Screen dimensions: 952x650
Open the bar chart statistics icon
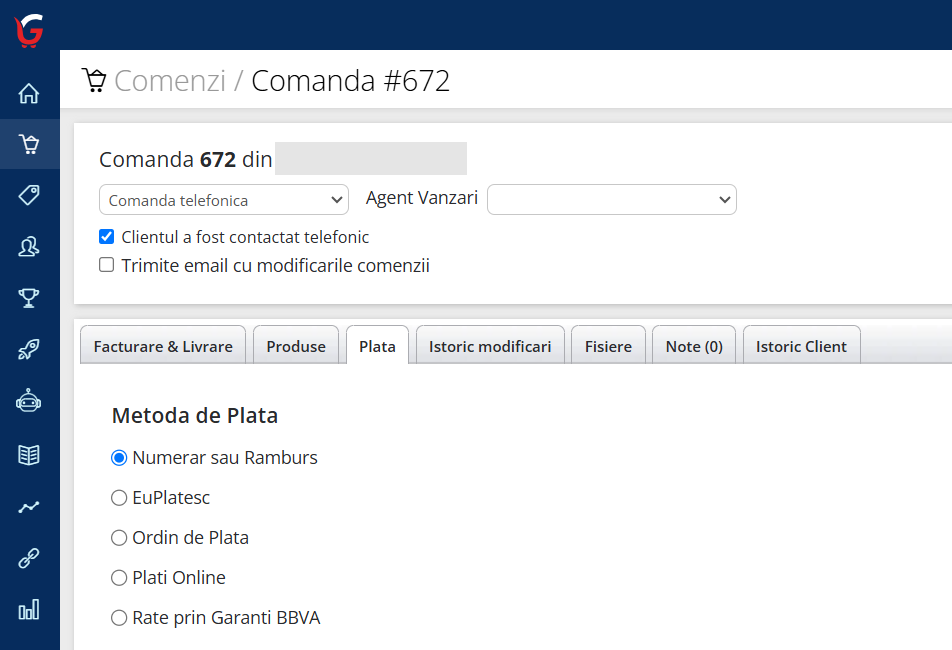[x=29, y=609]
